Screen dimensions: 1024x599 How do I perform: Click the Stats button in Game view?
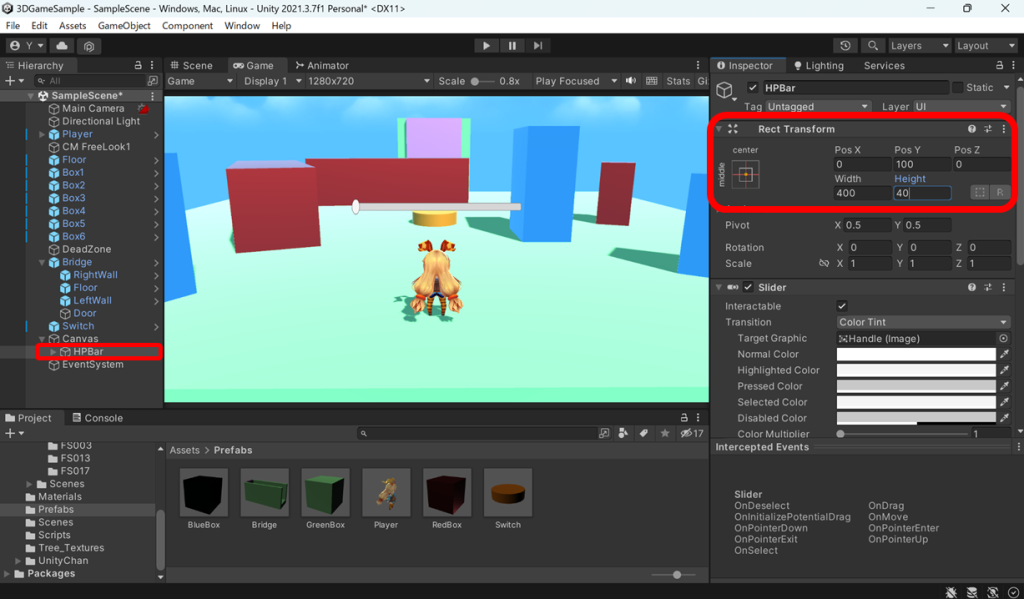(677, 81)
